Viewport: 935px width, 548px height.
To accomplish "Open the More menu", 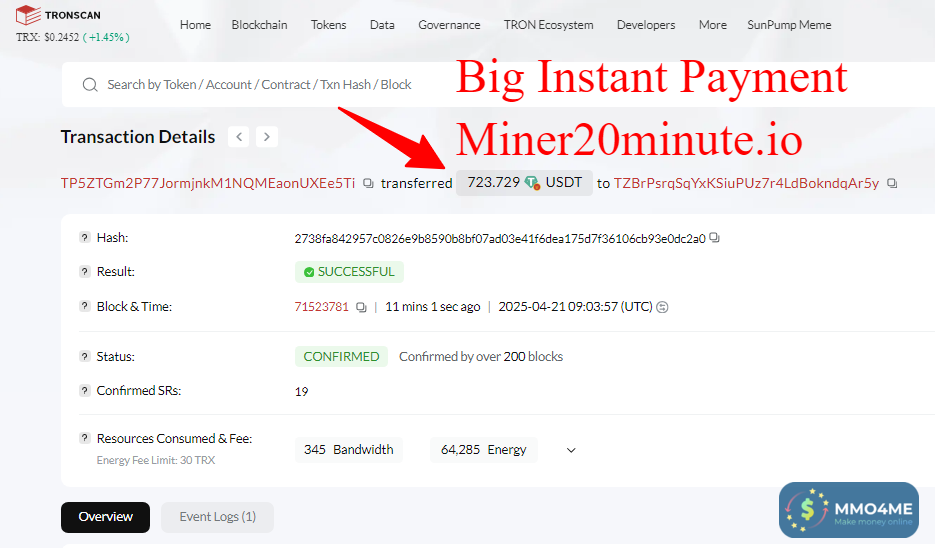I will [713, 25].
